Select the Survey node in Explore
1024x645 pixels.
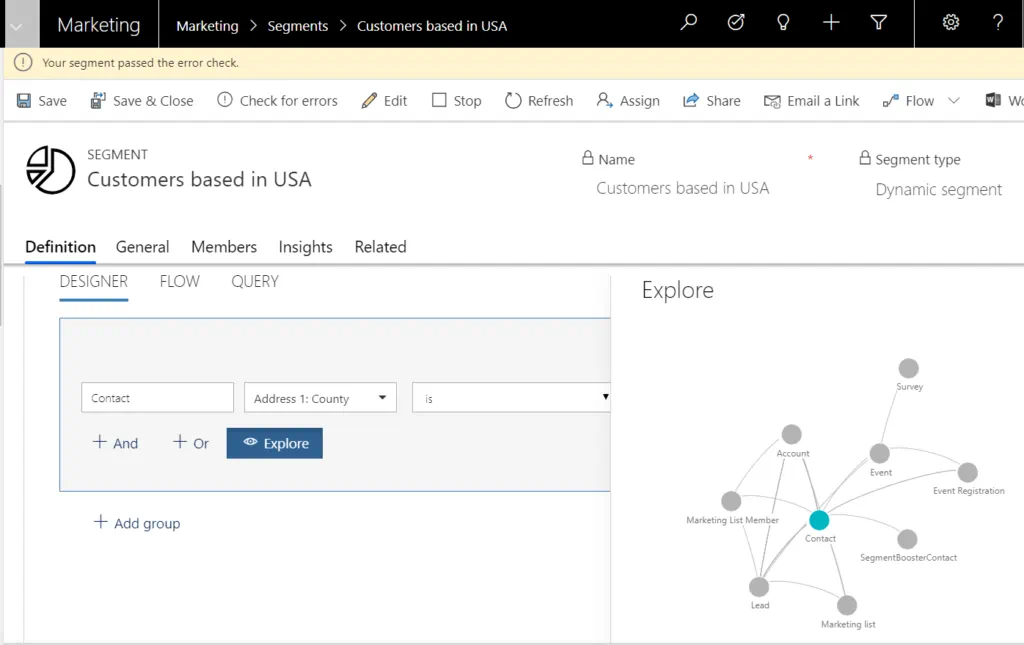[x=908, y=368]
